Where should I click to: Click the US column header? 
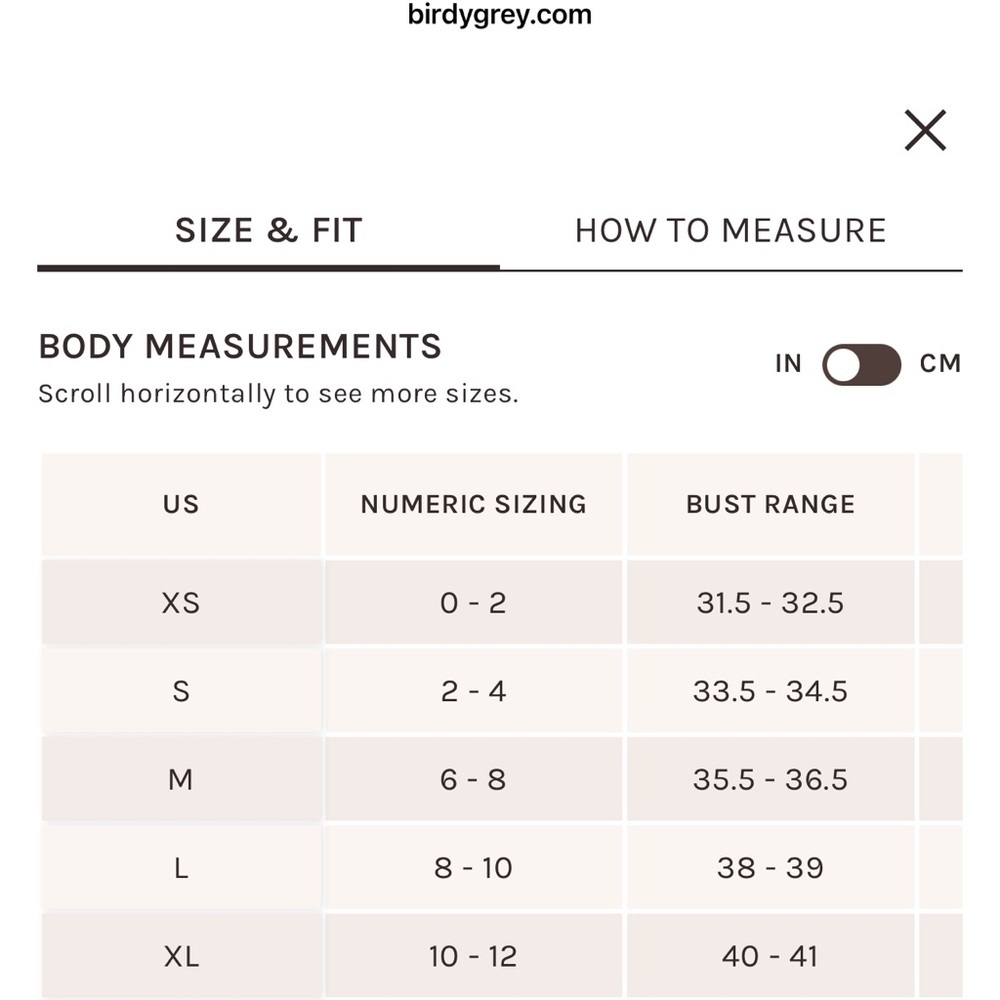(181, 504)
